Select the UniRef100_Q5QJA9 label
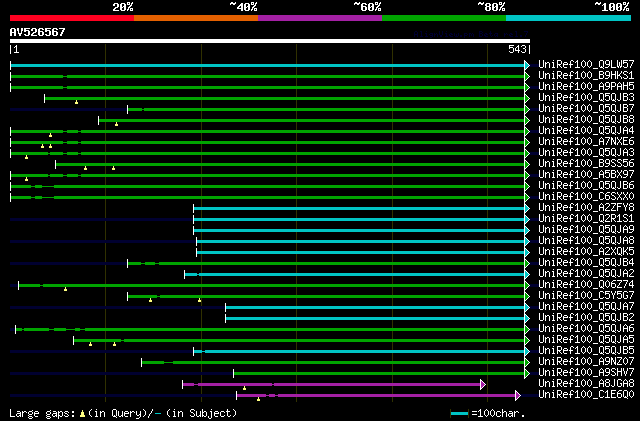Screen dimensions: 640x421 coord(586,230)
